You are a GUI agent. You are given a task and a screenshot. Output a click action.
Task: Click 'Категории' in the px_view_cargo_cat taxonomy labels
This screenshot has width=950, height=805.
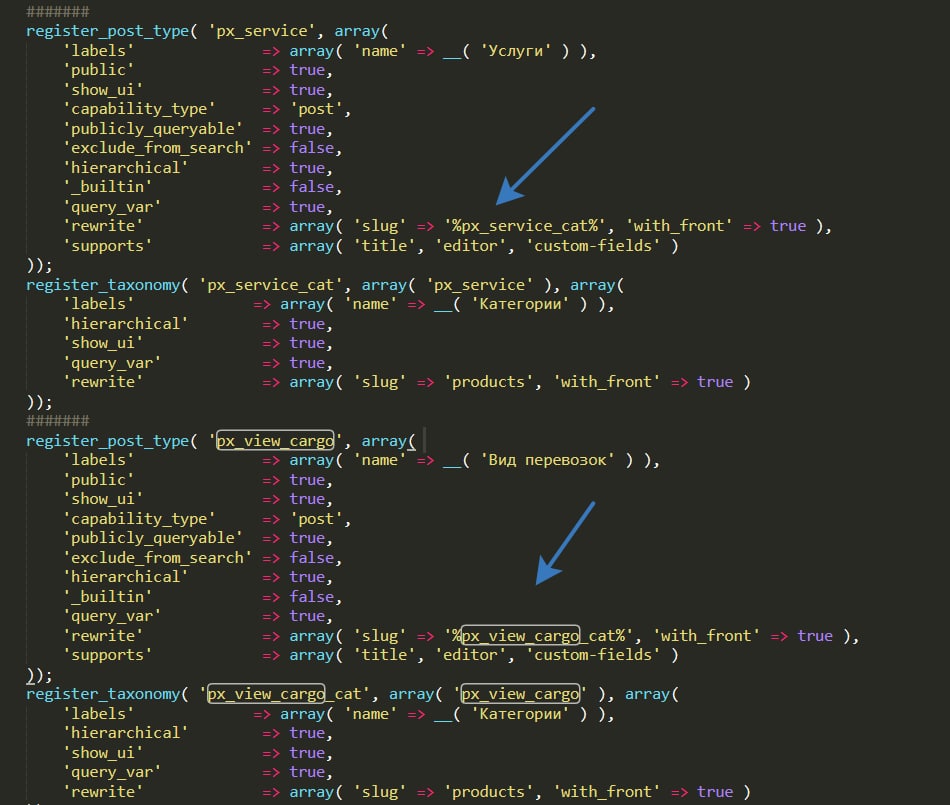520,714
